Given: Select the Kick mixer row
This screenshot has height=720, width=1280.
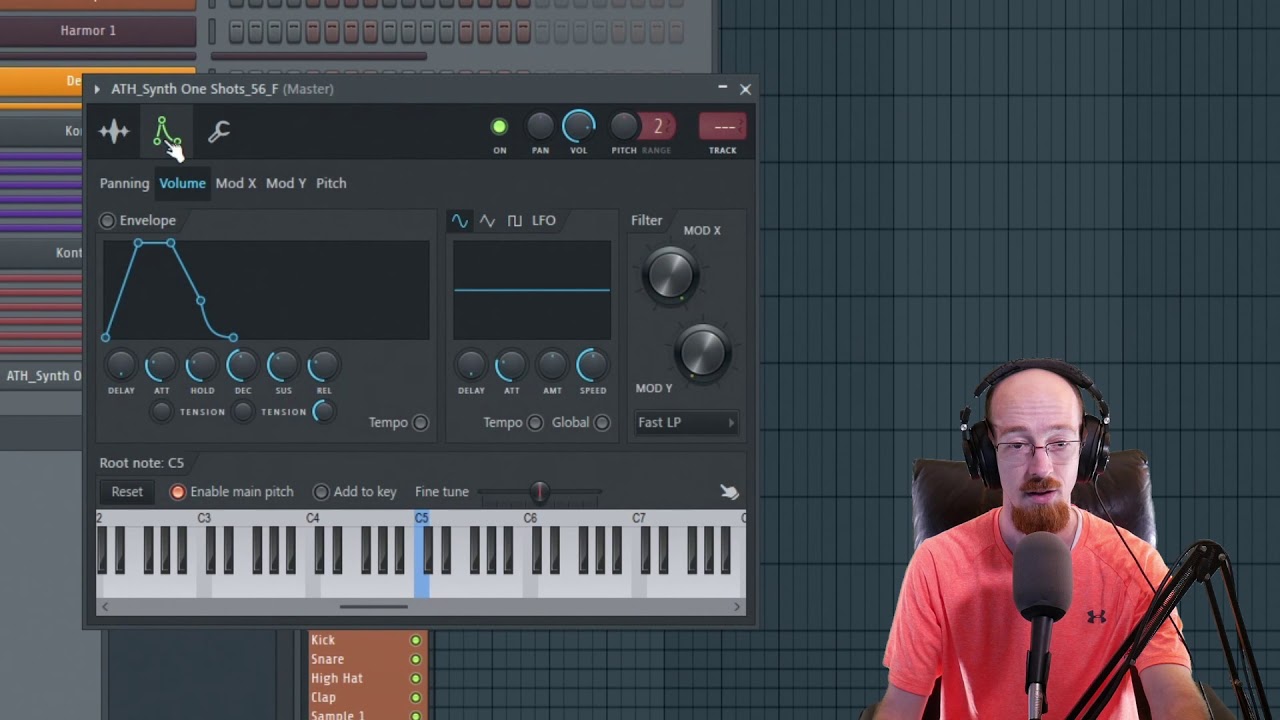Looking at the screenshot, I should coord(367,640).
